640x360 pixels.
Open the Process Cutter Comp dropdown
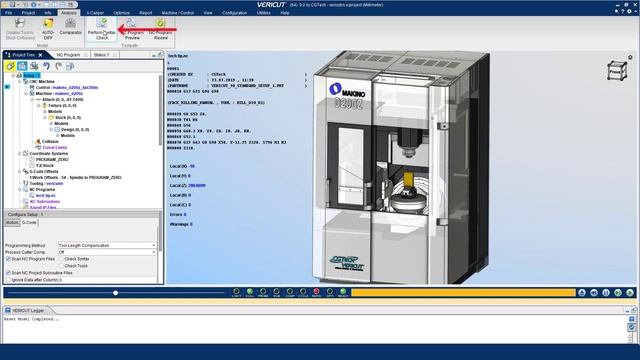pyautogui.click(x=107, y=252)
